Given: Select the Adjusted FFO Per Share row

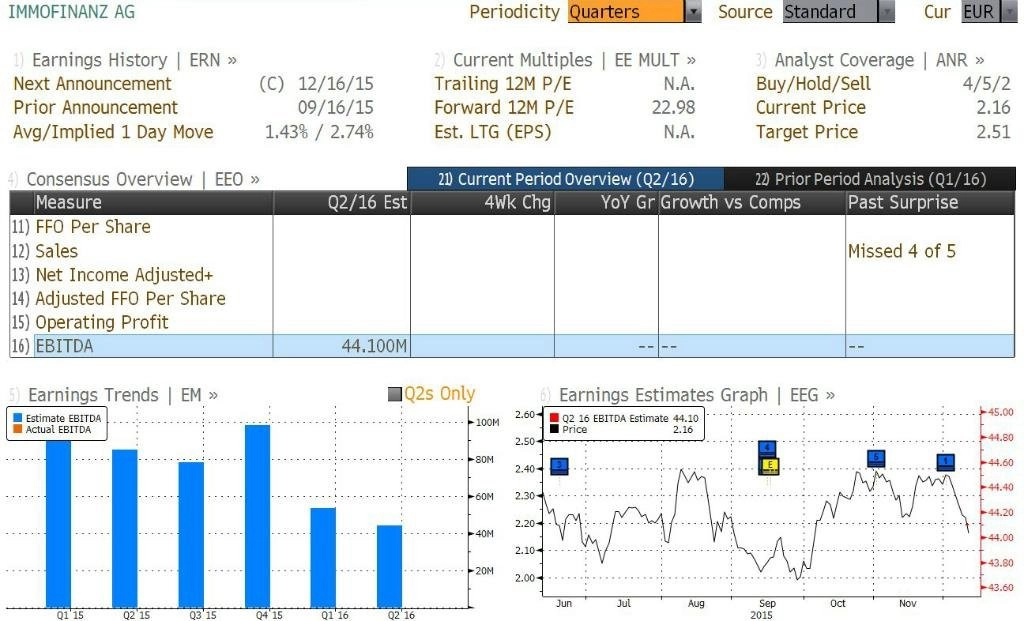Looking at the screenshot, I should tap(512, 298).
